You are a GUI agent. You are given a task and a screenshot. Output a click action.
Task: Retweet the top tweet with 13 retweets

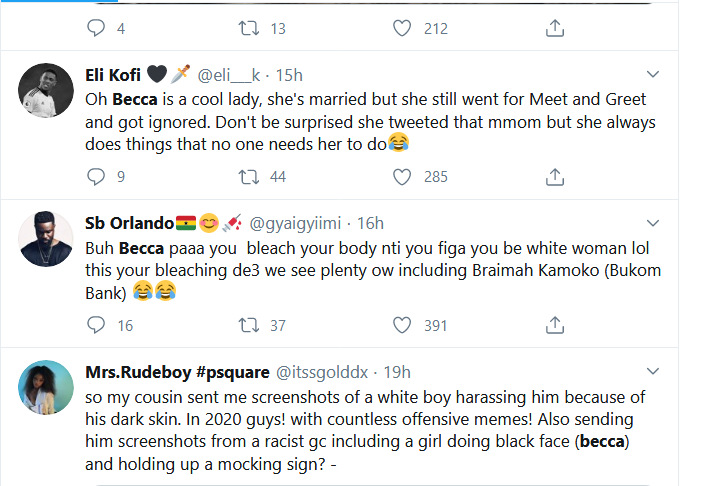246,29
